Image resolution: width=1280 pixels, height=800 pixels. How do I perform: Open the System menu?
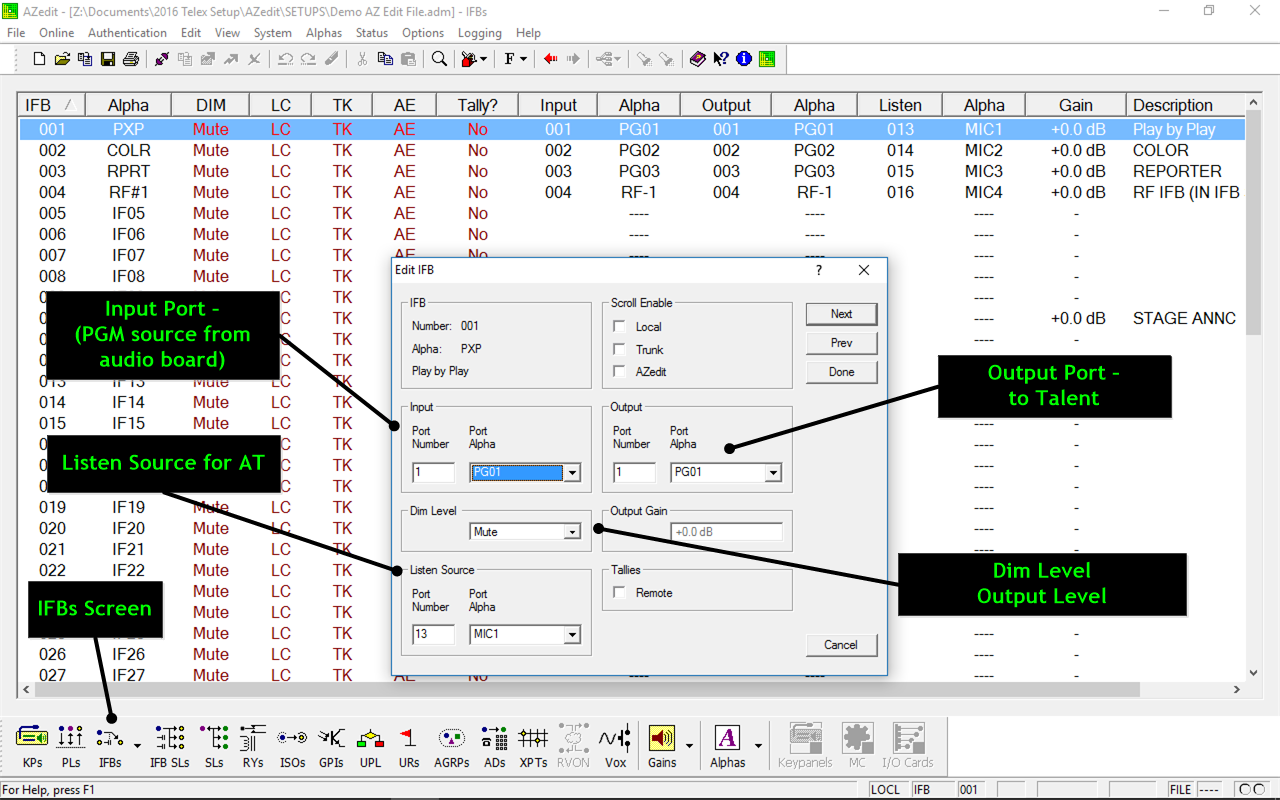click(x=273, y=33)
